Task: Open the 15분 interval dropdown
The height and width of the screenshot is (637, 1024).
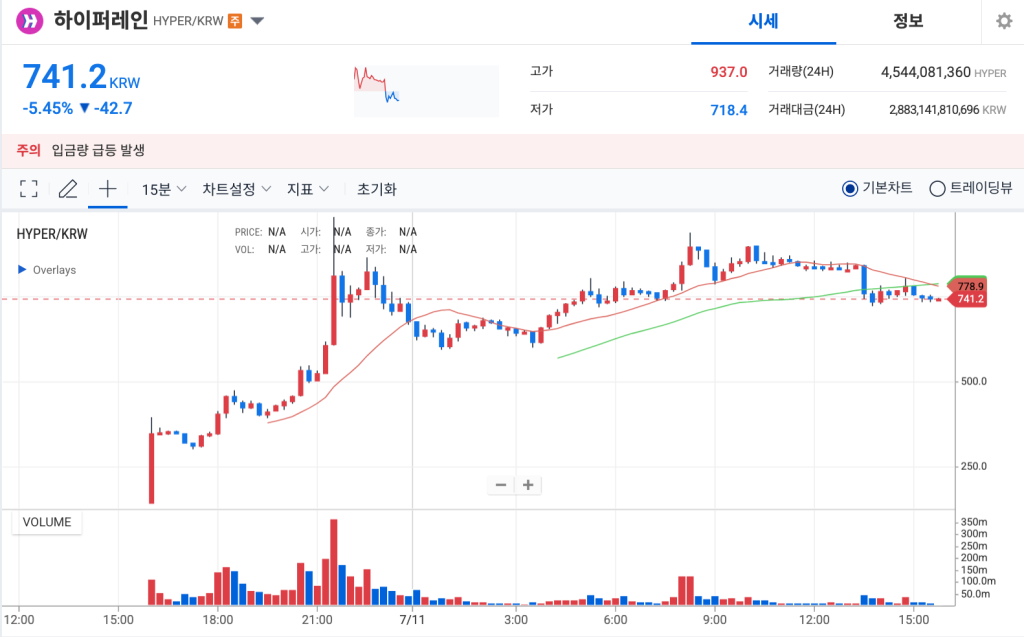Action: point(164,189)
